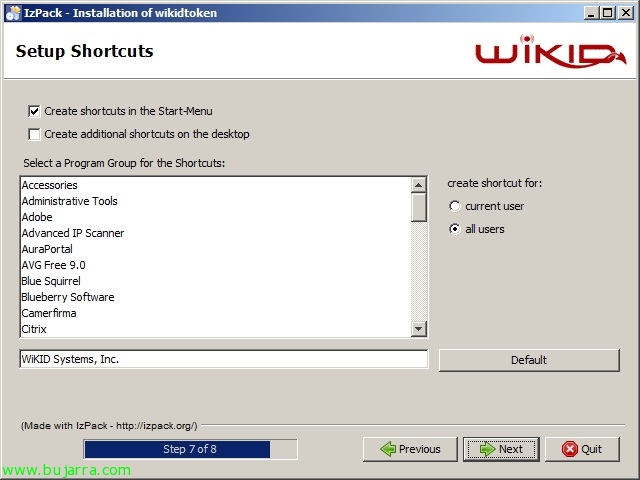
Task: Maximize the installer window
Action: pos(607,13)
